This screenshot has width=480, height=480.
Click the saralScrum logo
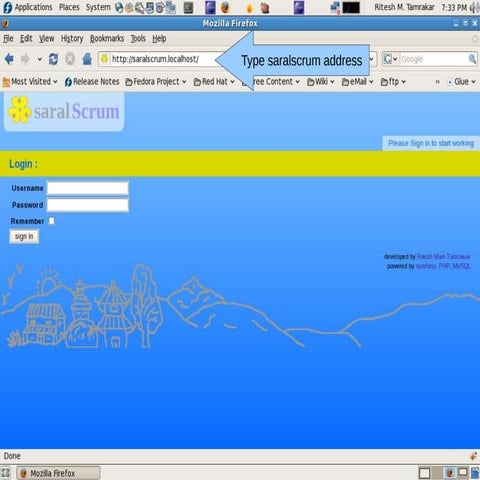[64, 111]
